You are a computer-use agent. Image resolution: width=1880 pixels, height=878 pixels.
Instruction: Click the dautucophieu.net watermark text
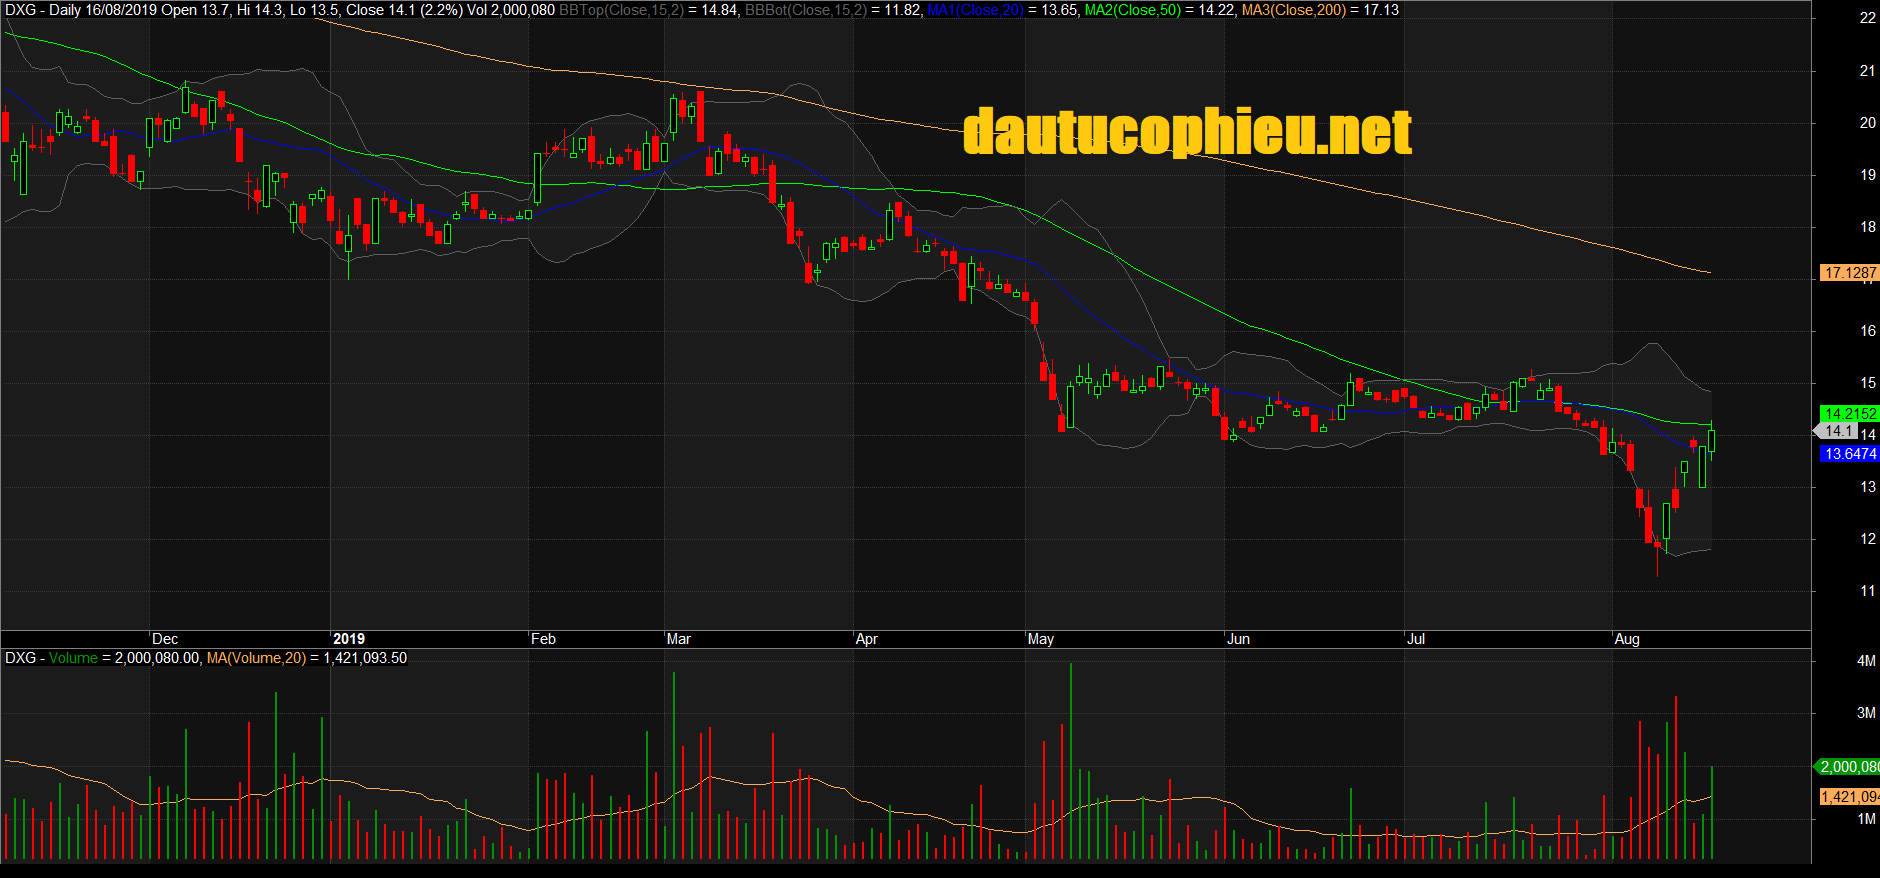coord(1187,132)
